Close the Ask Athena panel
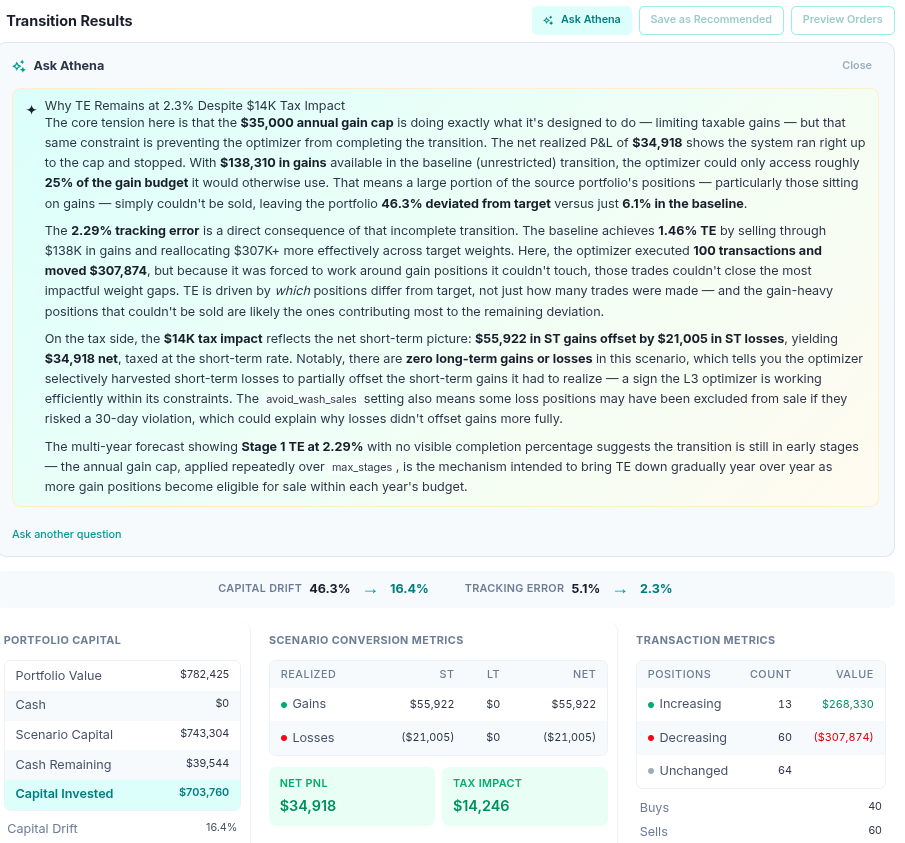 (856, 65)
